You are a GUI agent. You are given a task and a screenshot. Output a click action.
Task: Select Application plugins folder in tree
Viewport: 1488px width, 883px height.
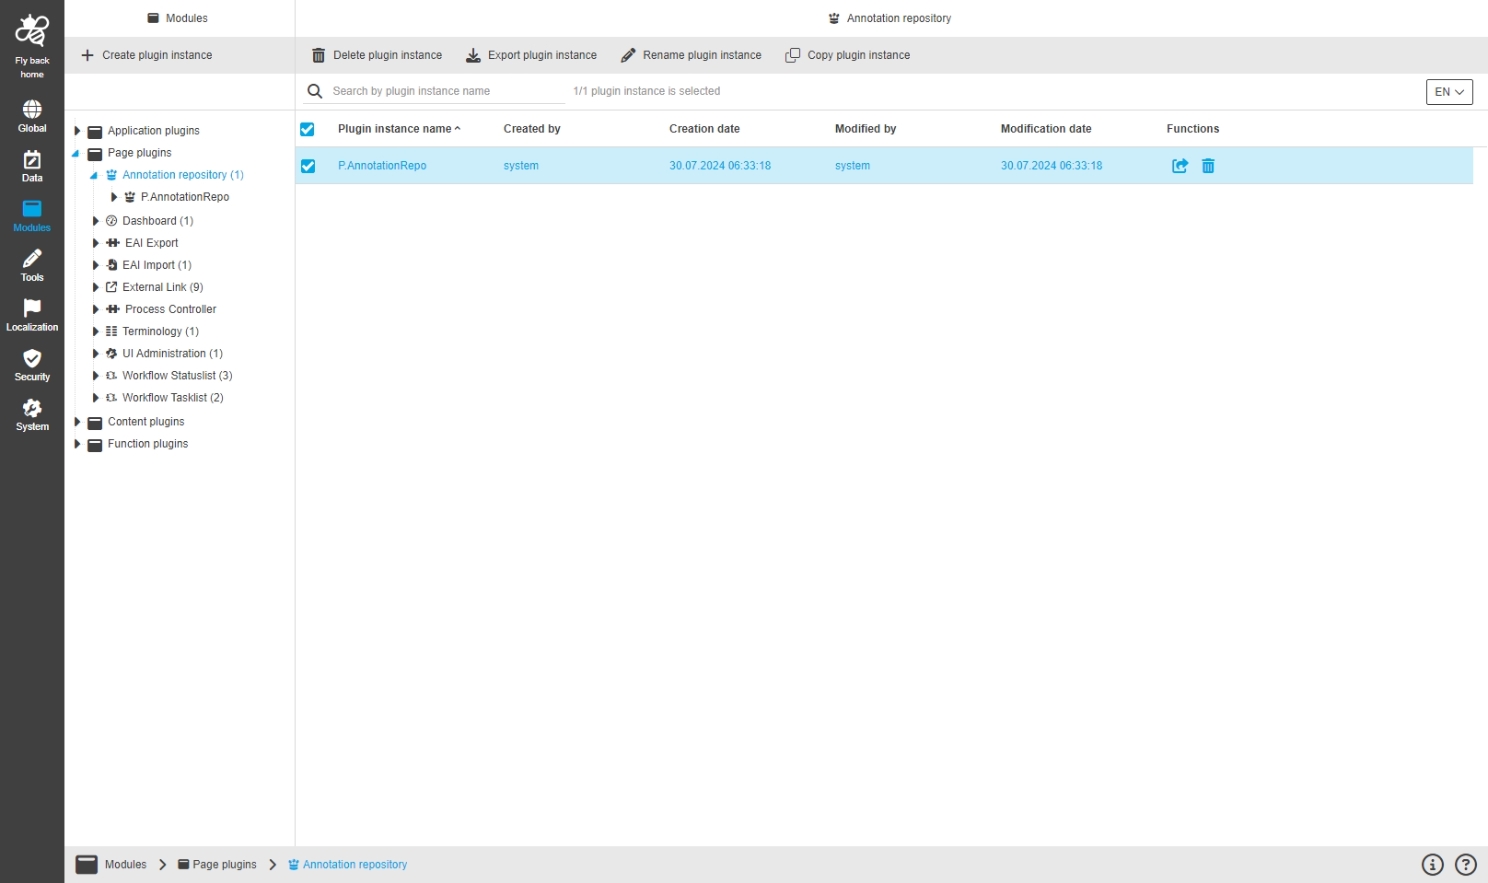153,131
